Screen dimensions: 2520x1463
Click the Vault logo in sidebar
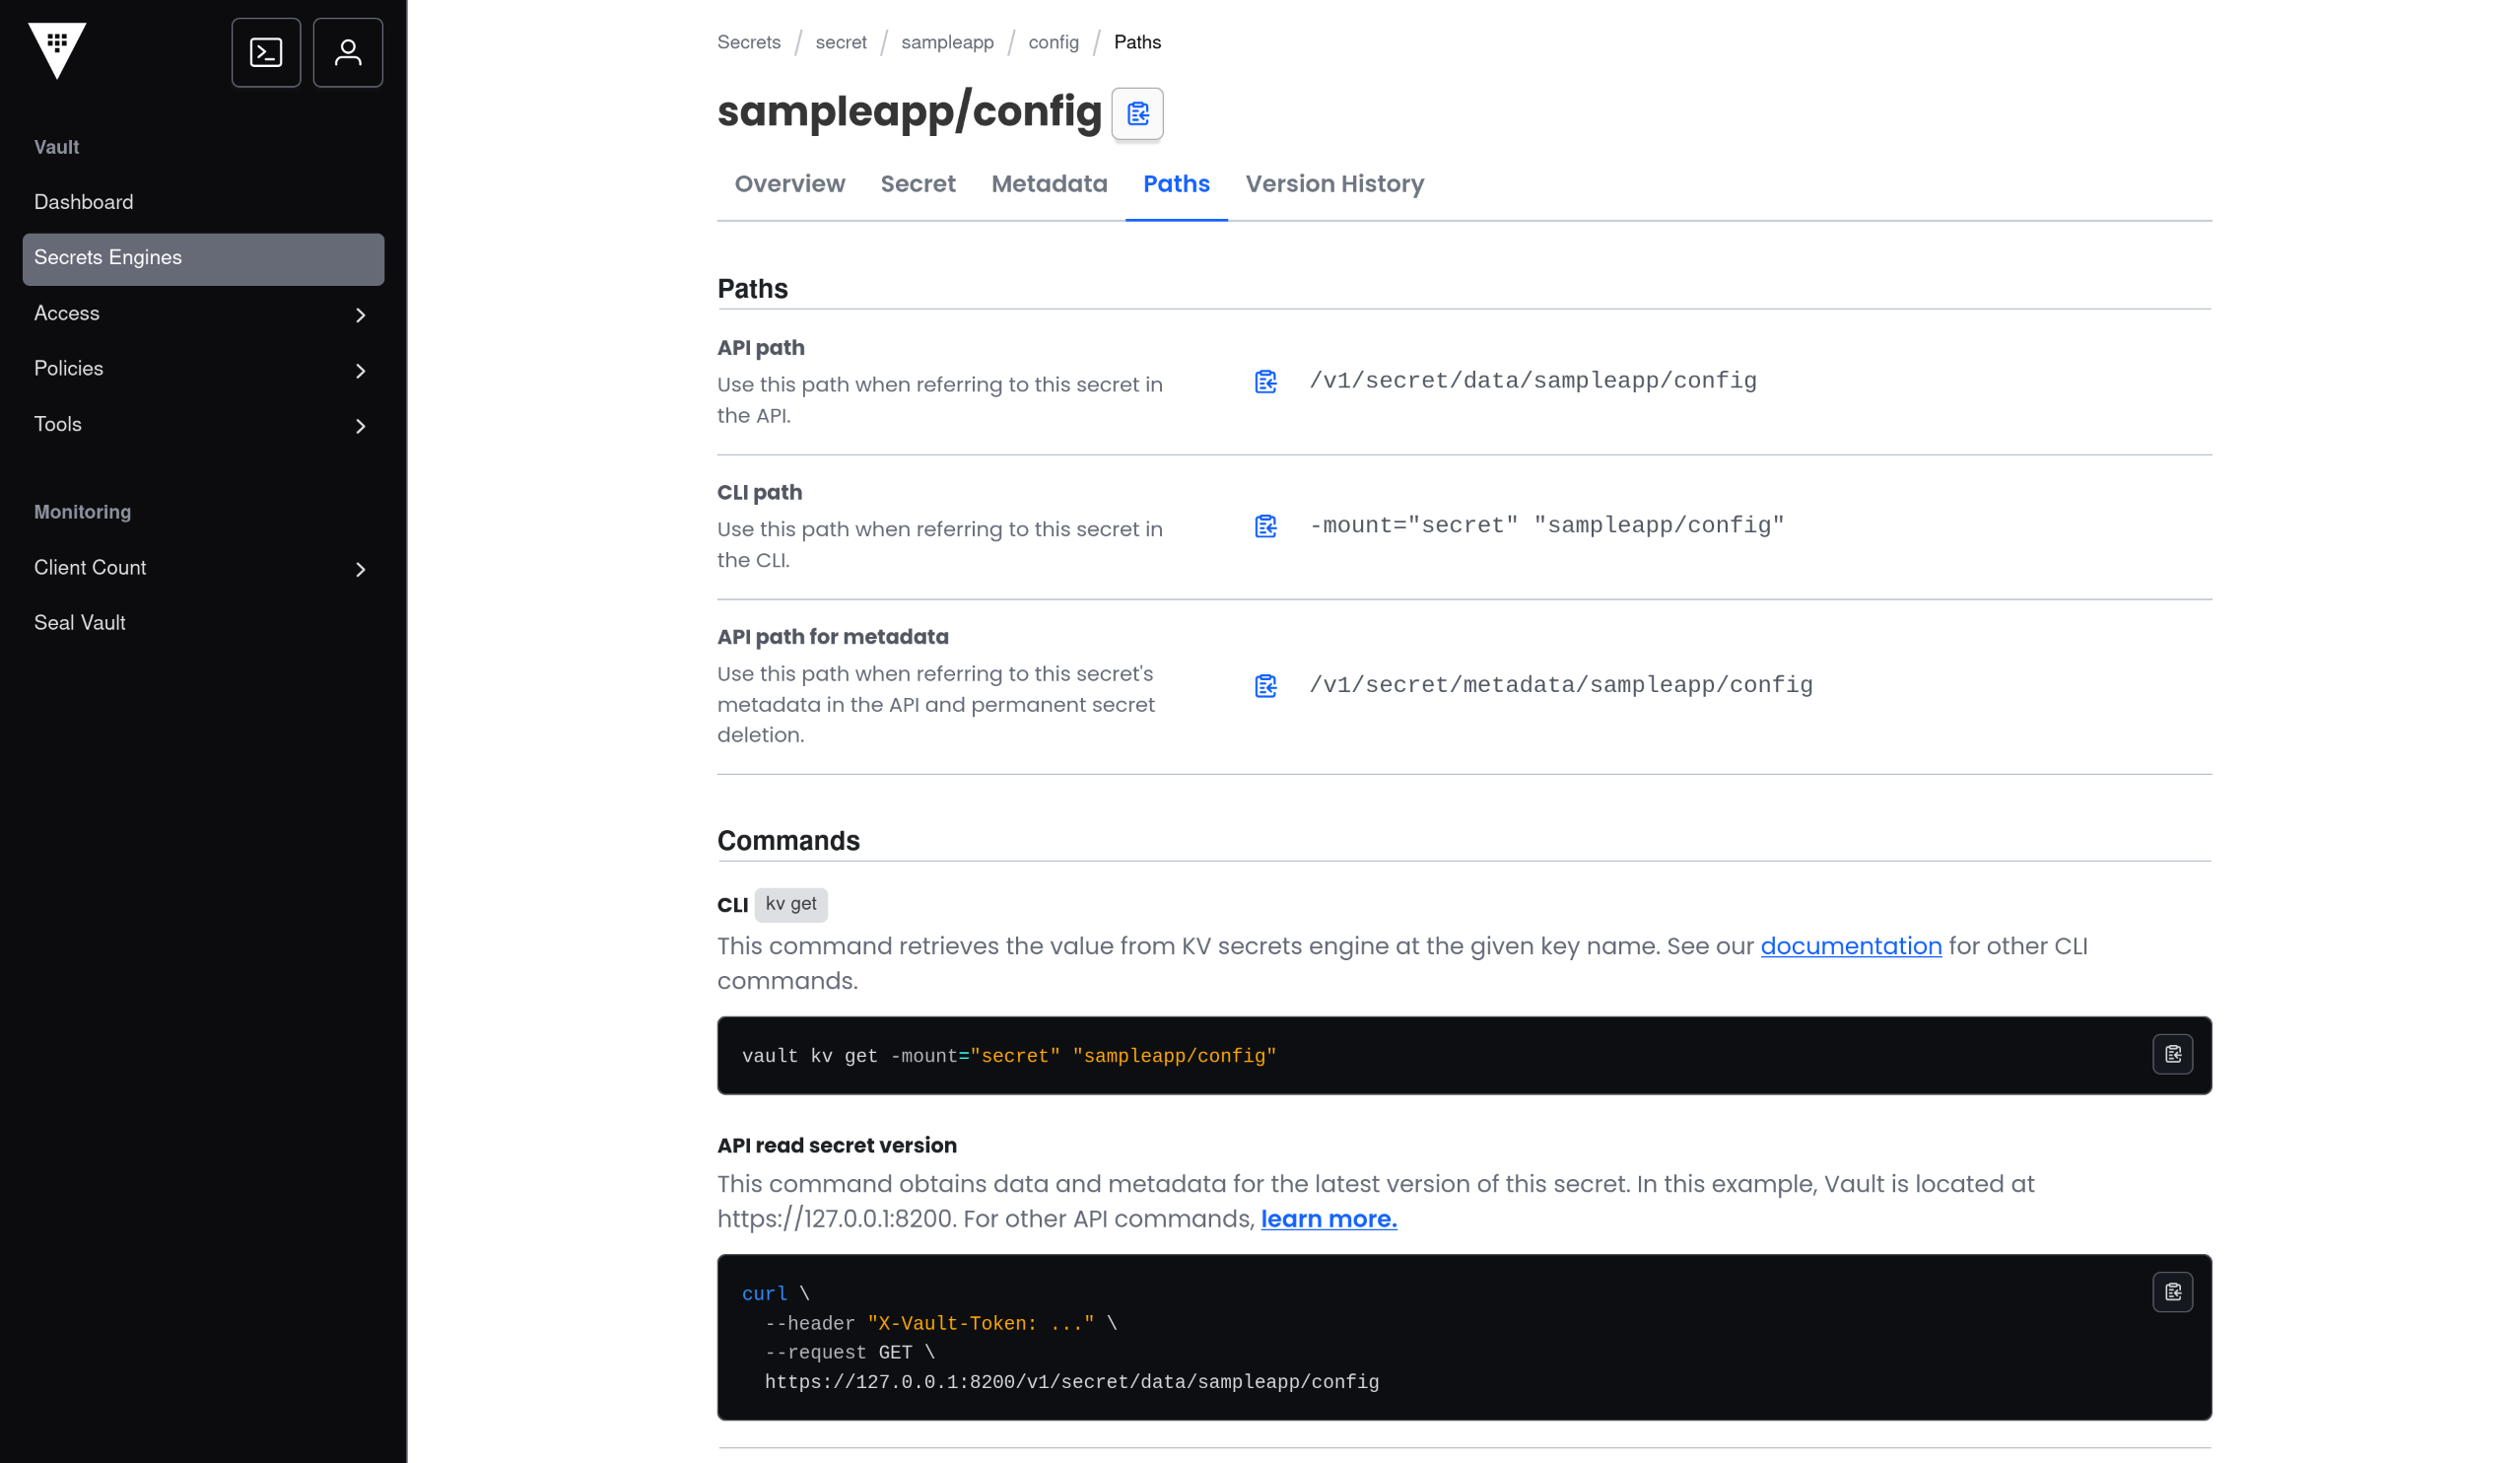coord(57,50)
